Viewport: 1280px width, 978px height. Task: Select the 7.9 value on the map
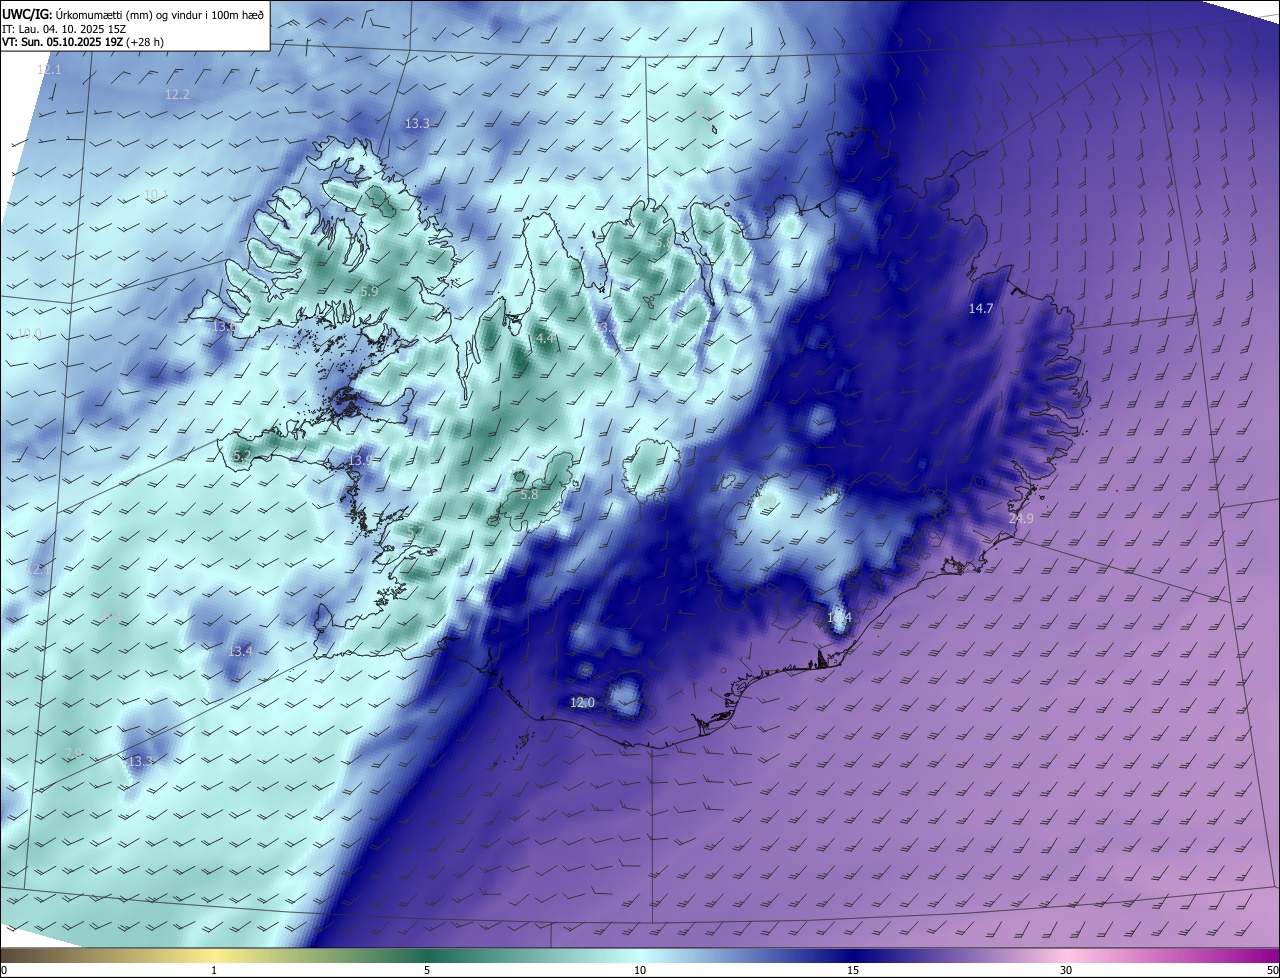(73, 754)
